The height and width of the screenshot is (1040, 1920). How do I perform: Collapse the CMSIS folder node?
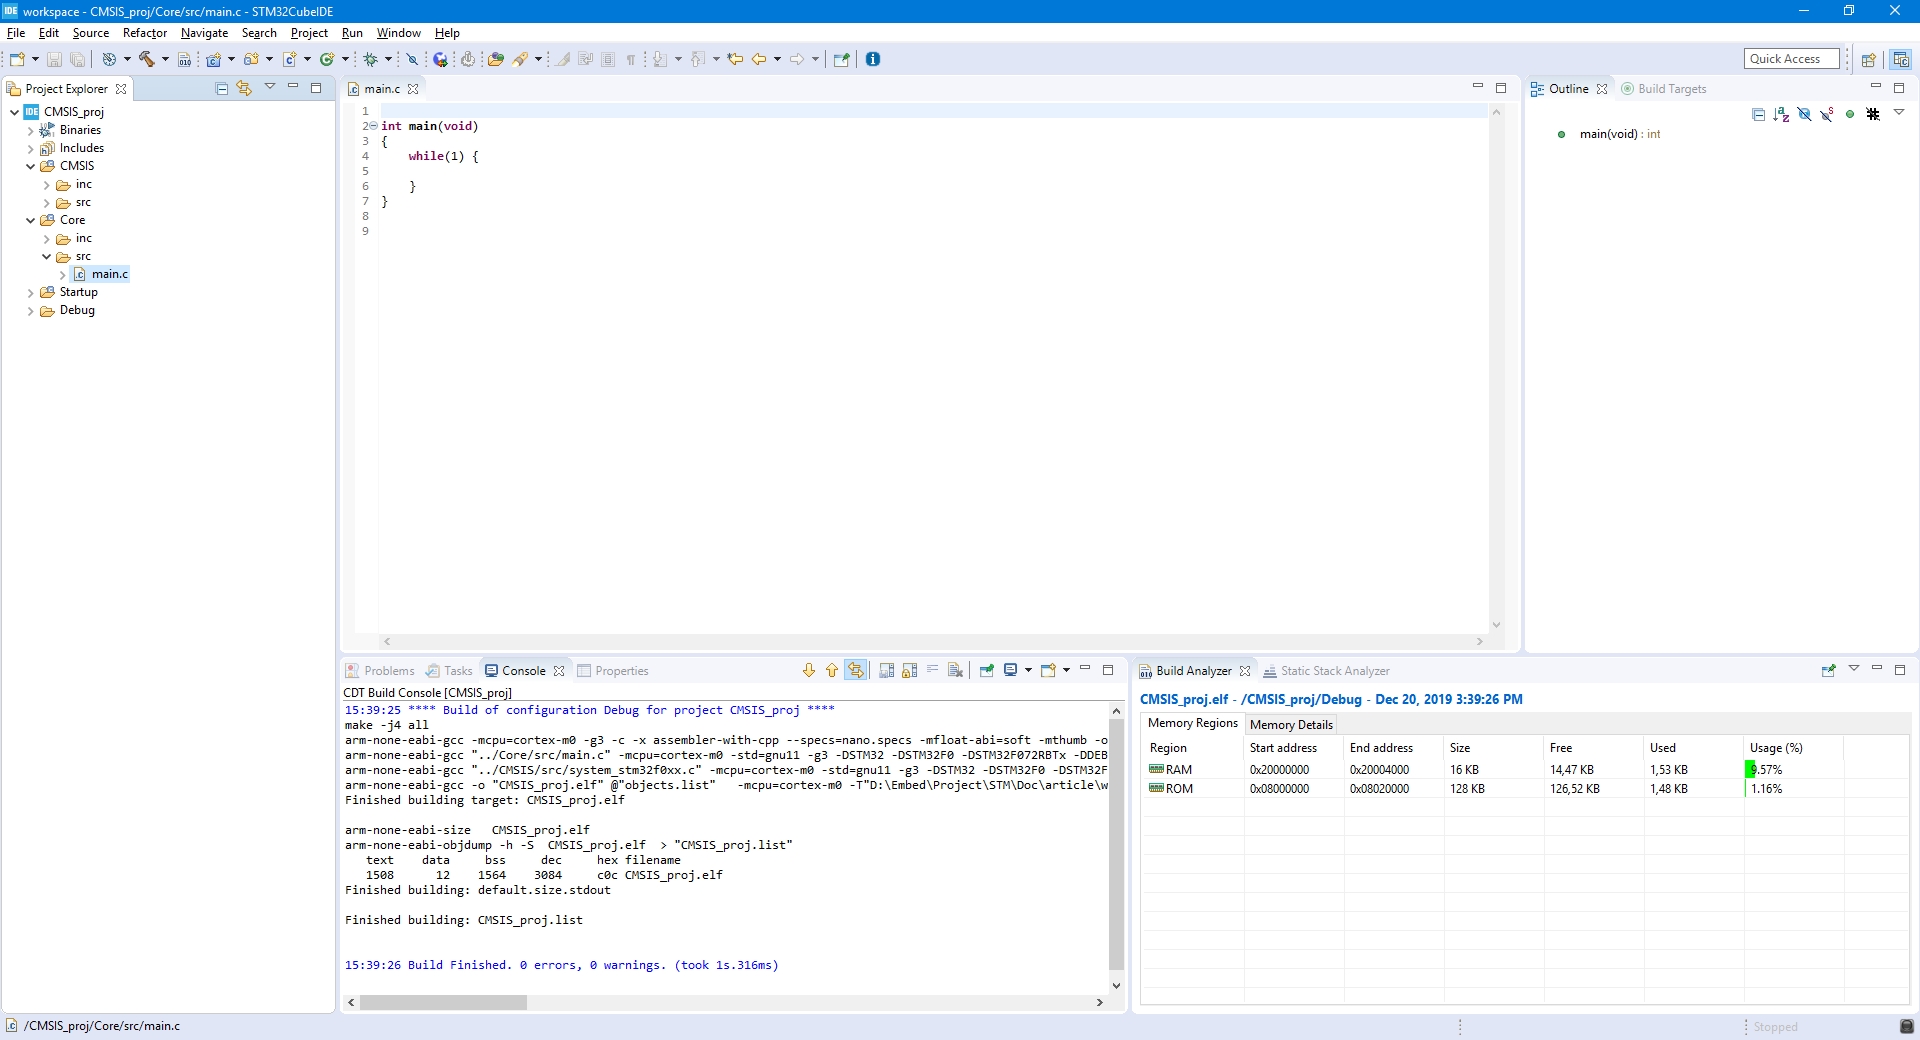click(x=30, y=167)
